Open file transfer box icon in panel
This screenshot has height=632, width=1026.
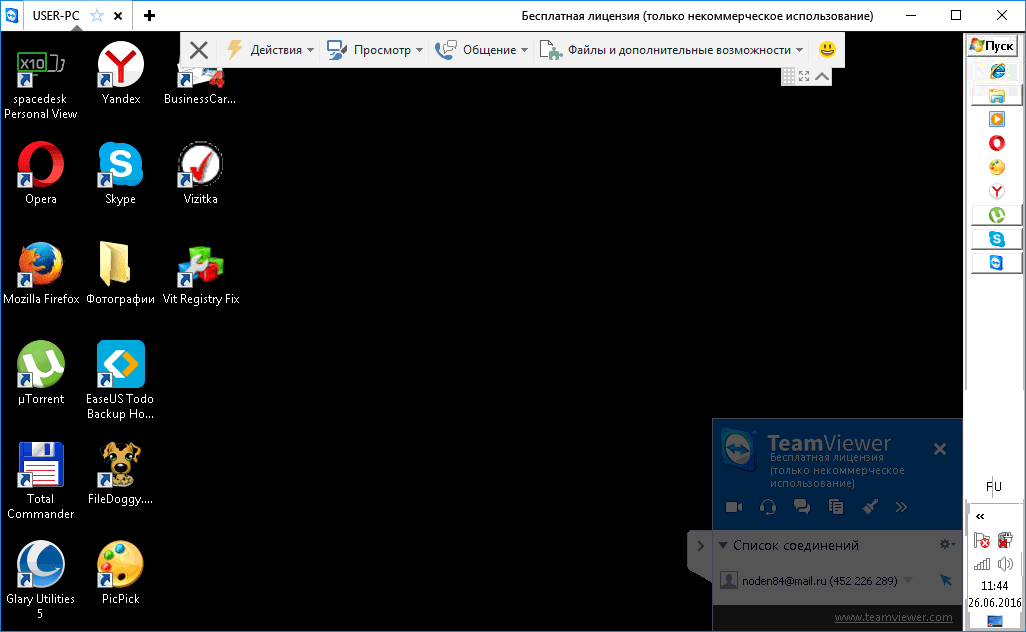click(x=836, y=507)
